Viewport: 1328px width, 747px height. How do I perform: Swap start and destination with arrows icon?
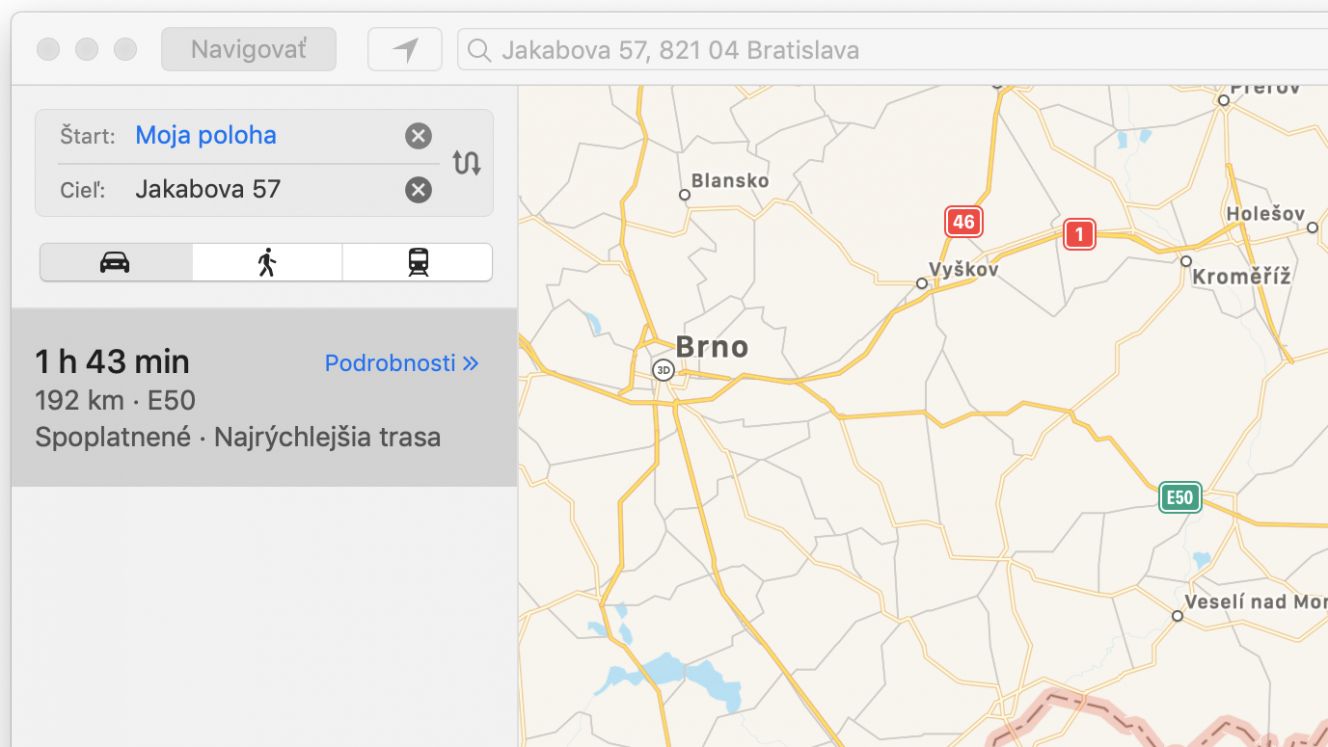[467, 162]
